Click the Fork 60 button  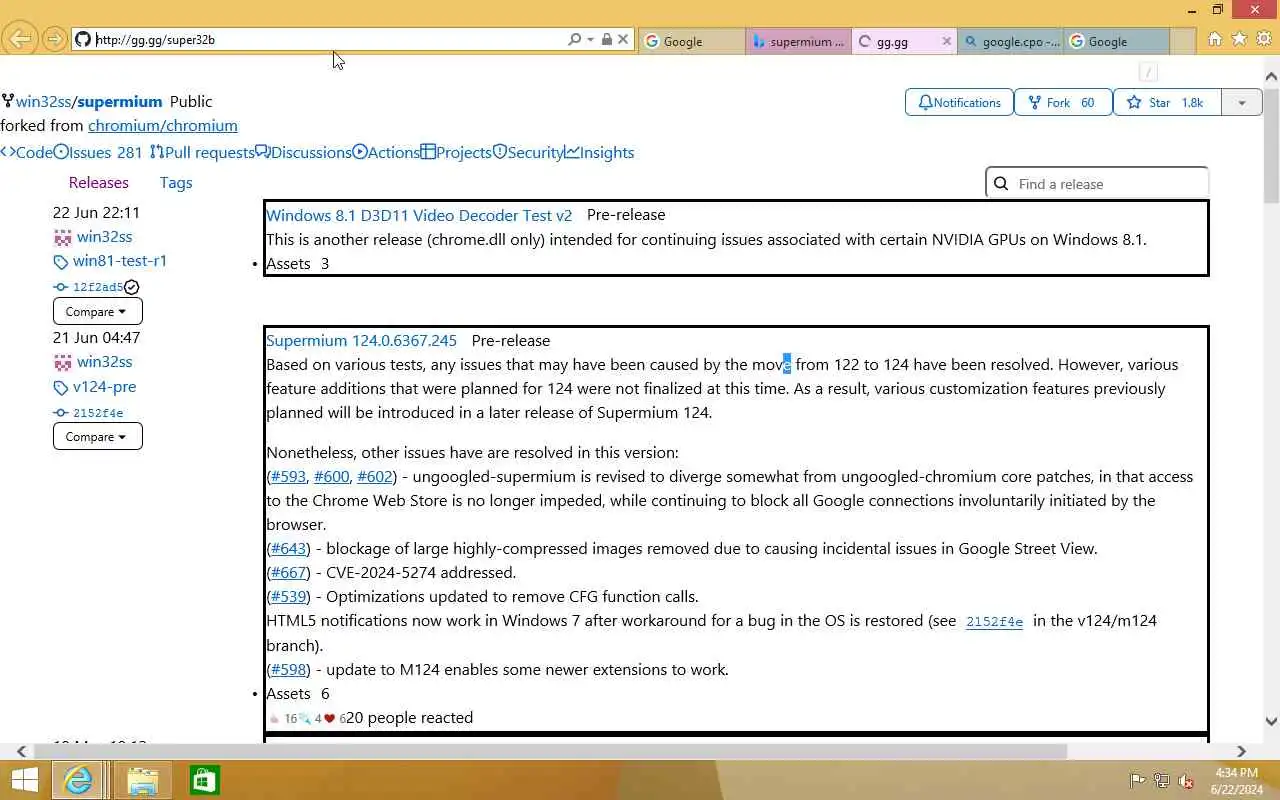(1063, 102)
